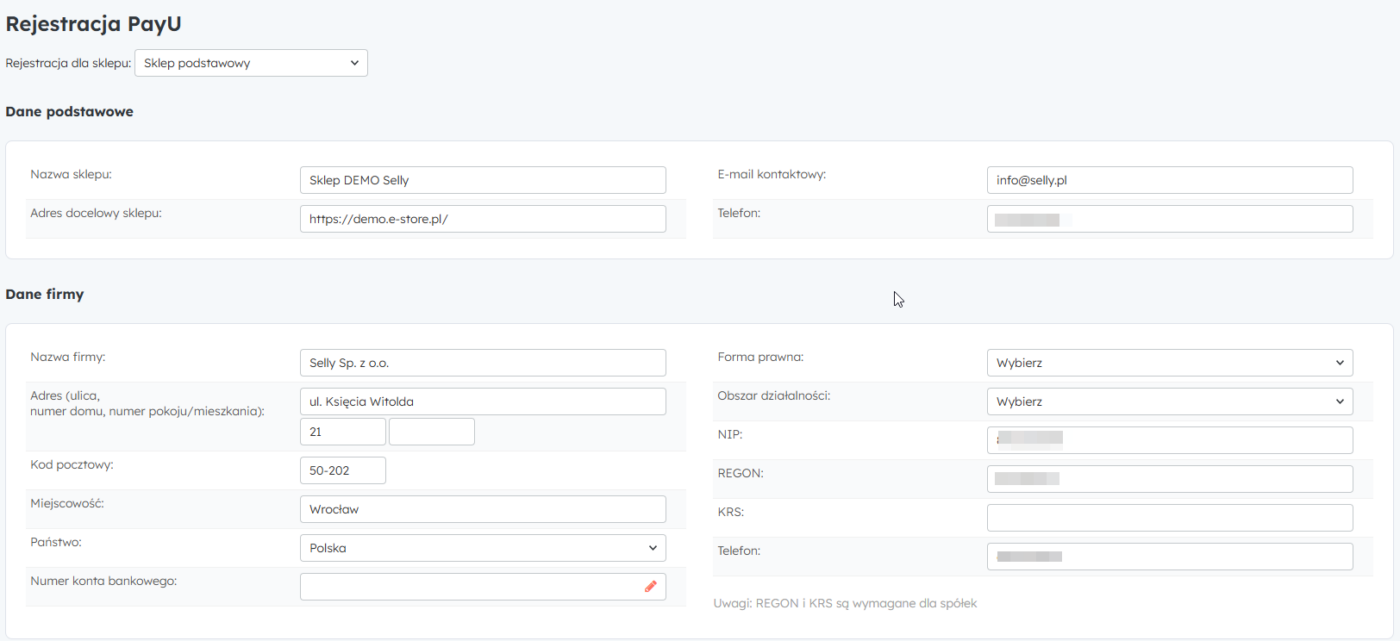Click the empty KRS input field

pos(1169,518)
